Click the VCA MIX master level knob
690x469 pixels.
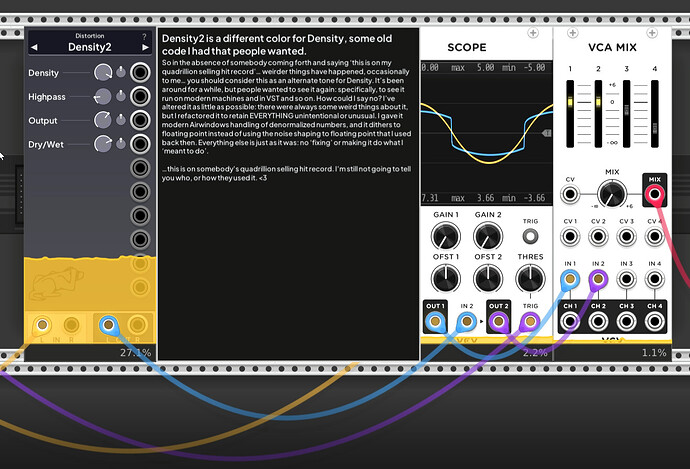click(612, 194)
